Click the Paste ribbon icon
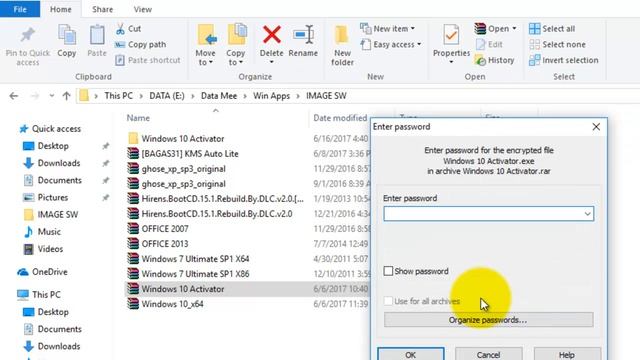 coord(97,34)
